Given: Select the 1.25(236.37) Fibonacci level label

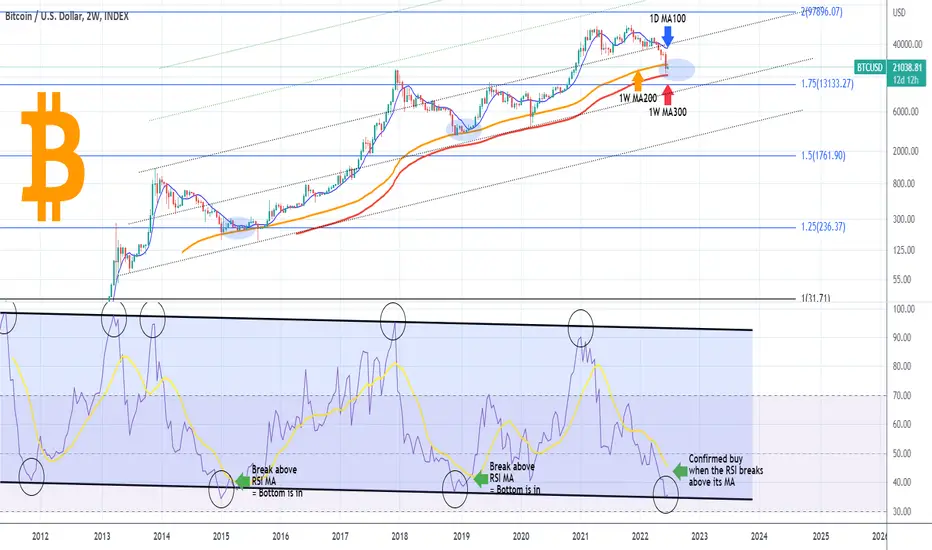Looking at the screenshot, I should pos(823,227).
